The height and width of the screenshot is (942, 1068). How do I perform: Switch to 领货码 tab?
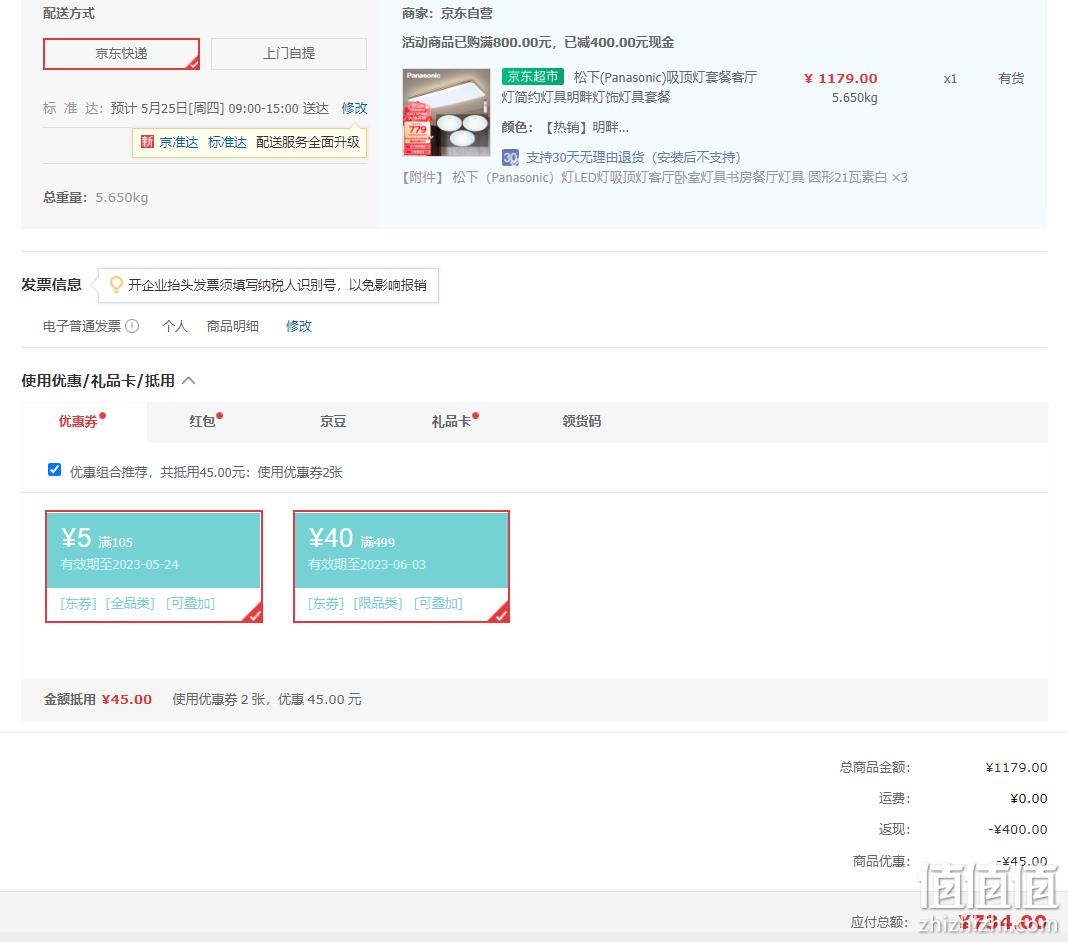coord(582,422)
